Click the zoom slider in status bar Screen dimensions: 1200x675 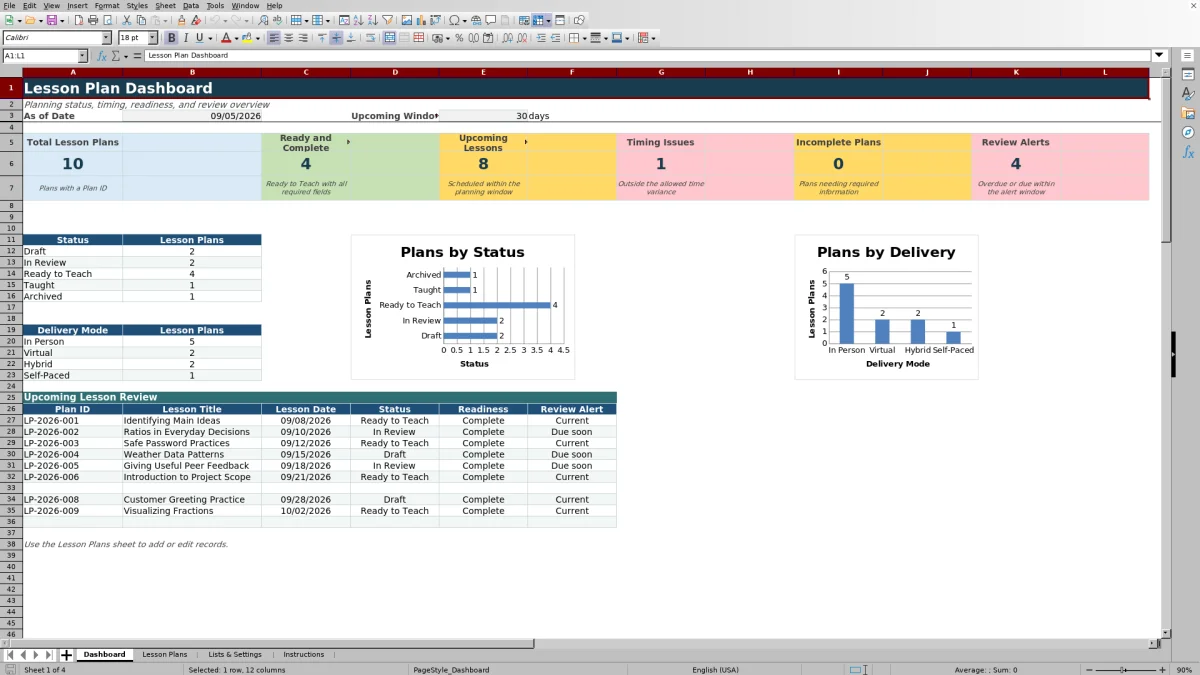point(1124,669)
